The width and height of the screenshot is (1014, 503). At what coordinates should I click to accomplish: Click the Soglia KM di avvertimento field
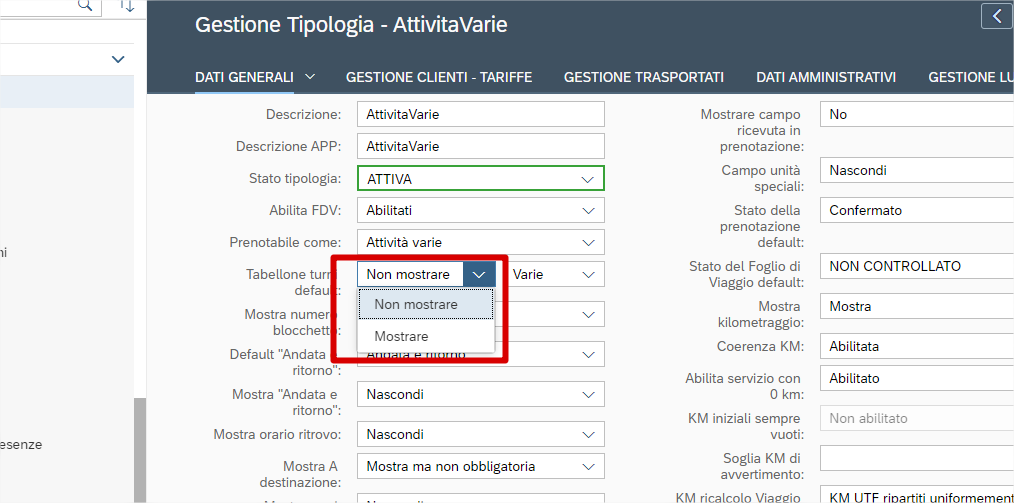915,459
